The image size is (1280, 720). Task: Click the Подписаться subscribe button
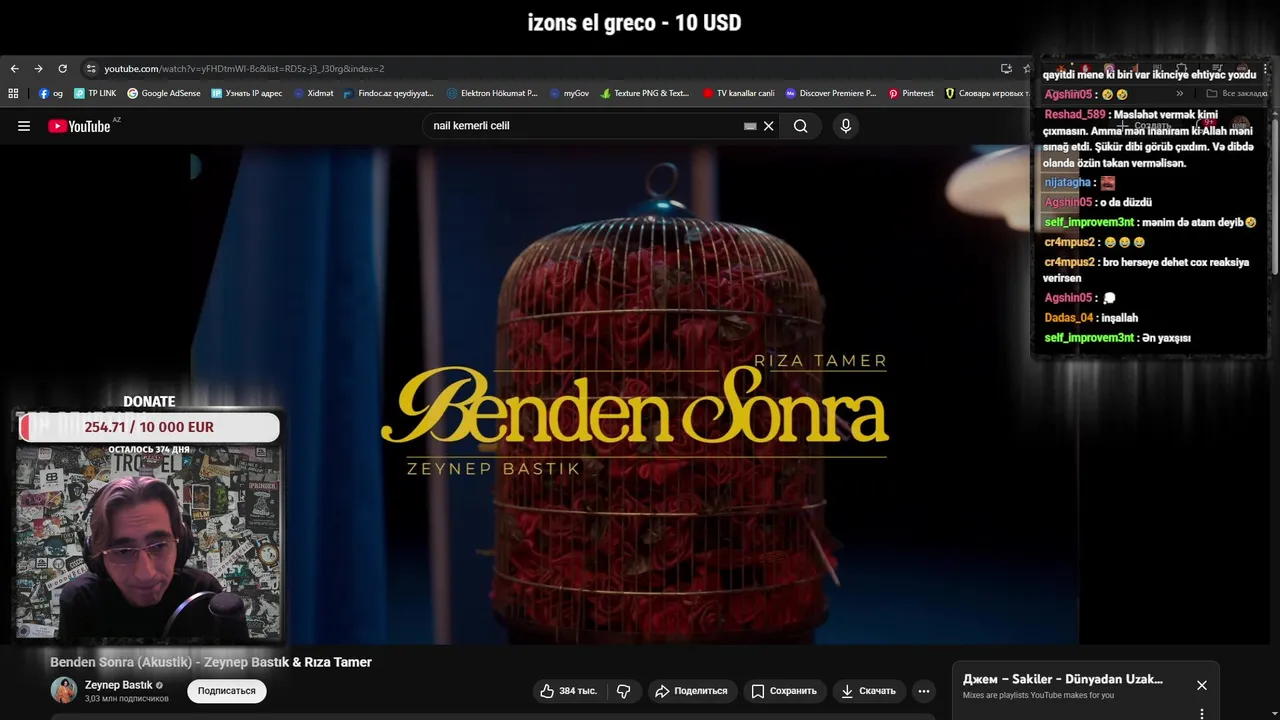pos(227,691)
